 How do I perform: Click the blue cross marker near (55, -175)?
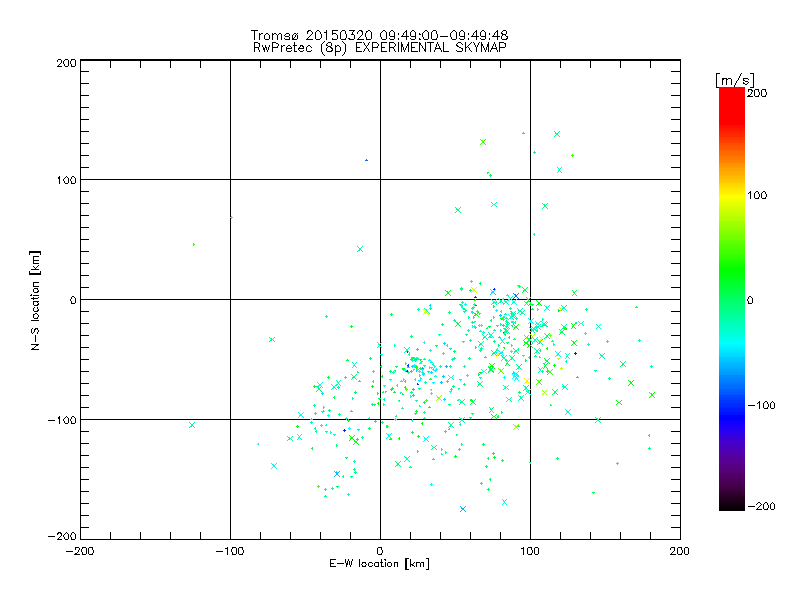463,509
